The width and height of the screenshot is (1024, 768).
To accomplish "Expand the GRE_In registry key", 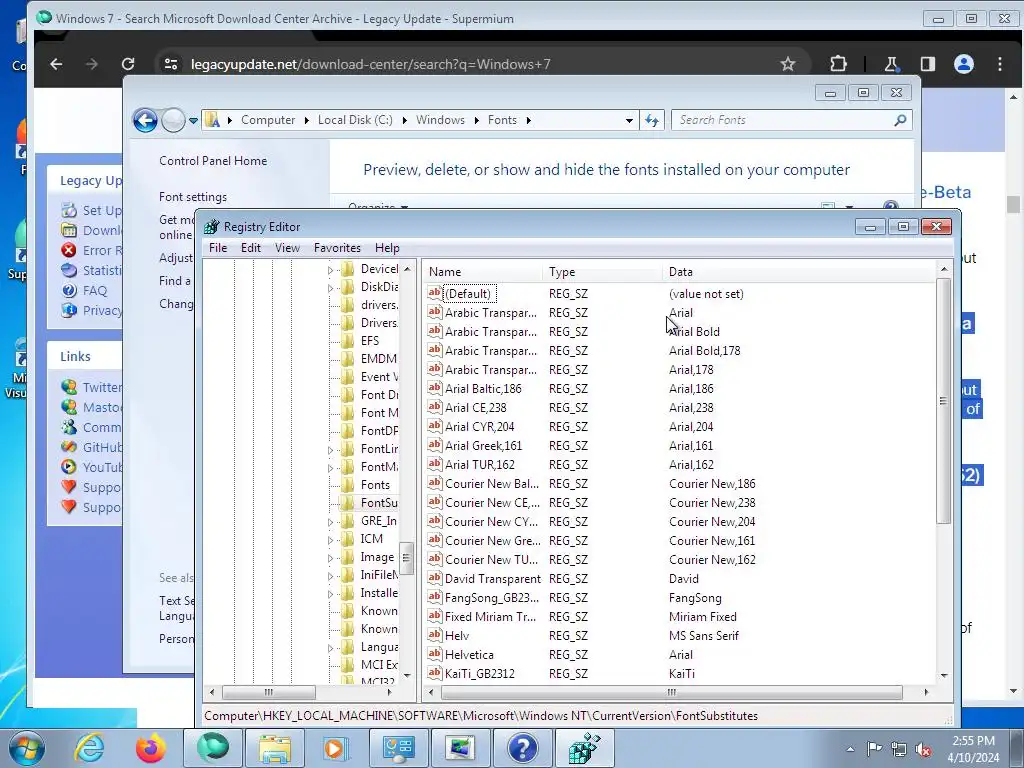I will [330, 522].
